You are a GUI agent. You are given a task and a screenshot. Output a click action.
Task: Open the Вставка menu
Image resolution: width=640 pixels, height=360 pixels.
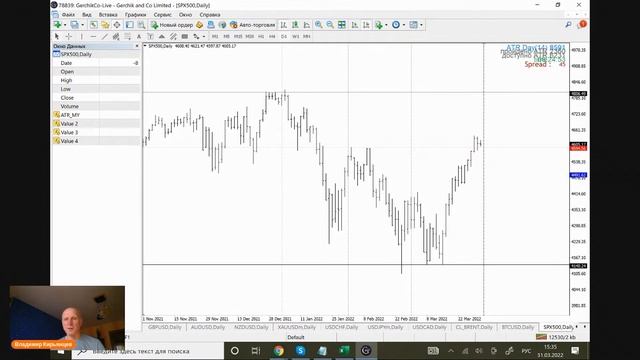click(108, 15)
